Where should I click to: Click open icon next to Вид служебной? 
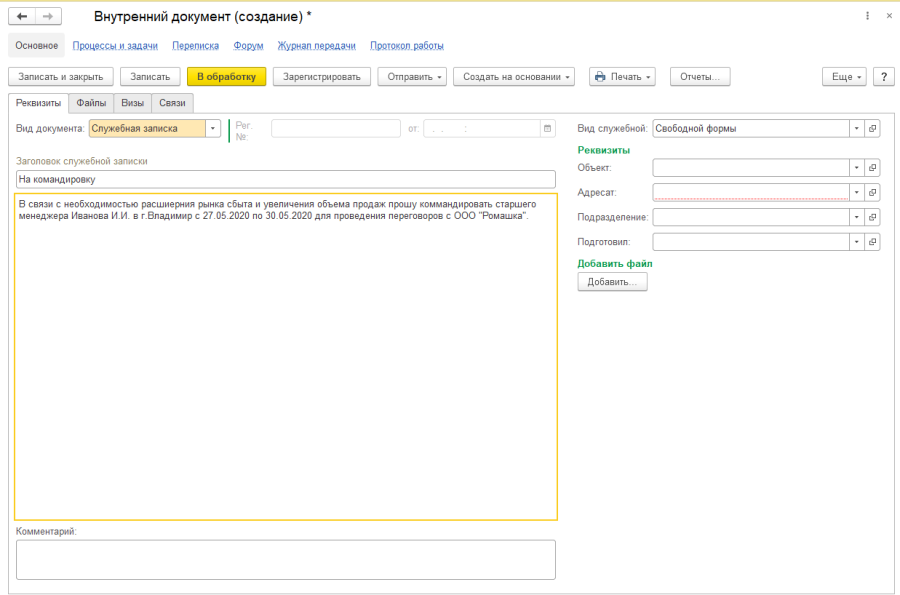click(873, 128)
